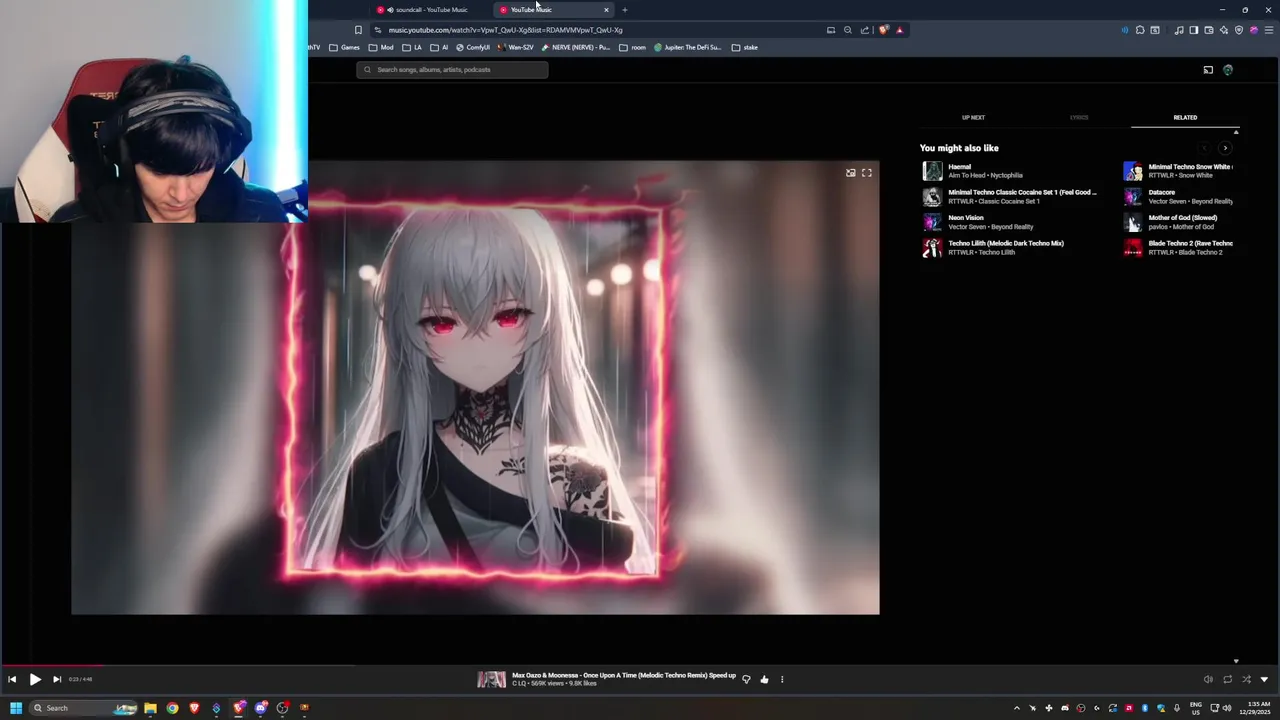Open a new browser tab
The width and height of the screenshot is (1280, 720).
624,10
